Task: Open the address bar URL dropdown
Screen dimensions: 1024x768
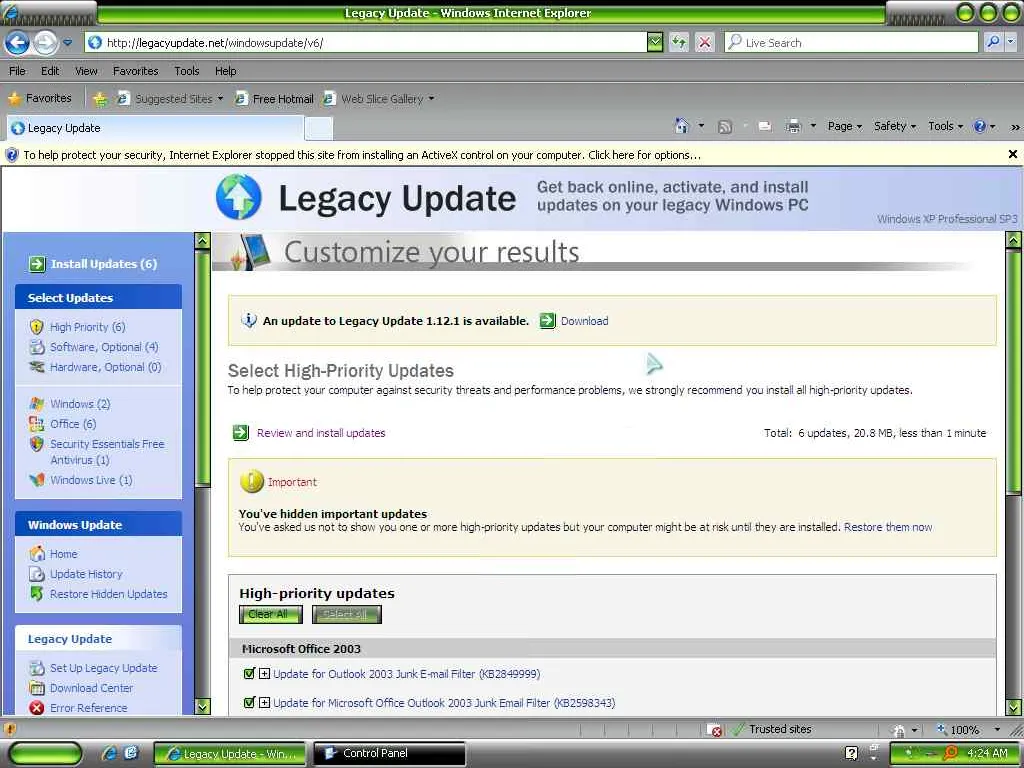Action: point(655,43)
